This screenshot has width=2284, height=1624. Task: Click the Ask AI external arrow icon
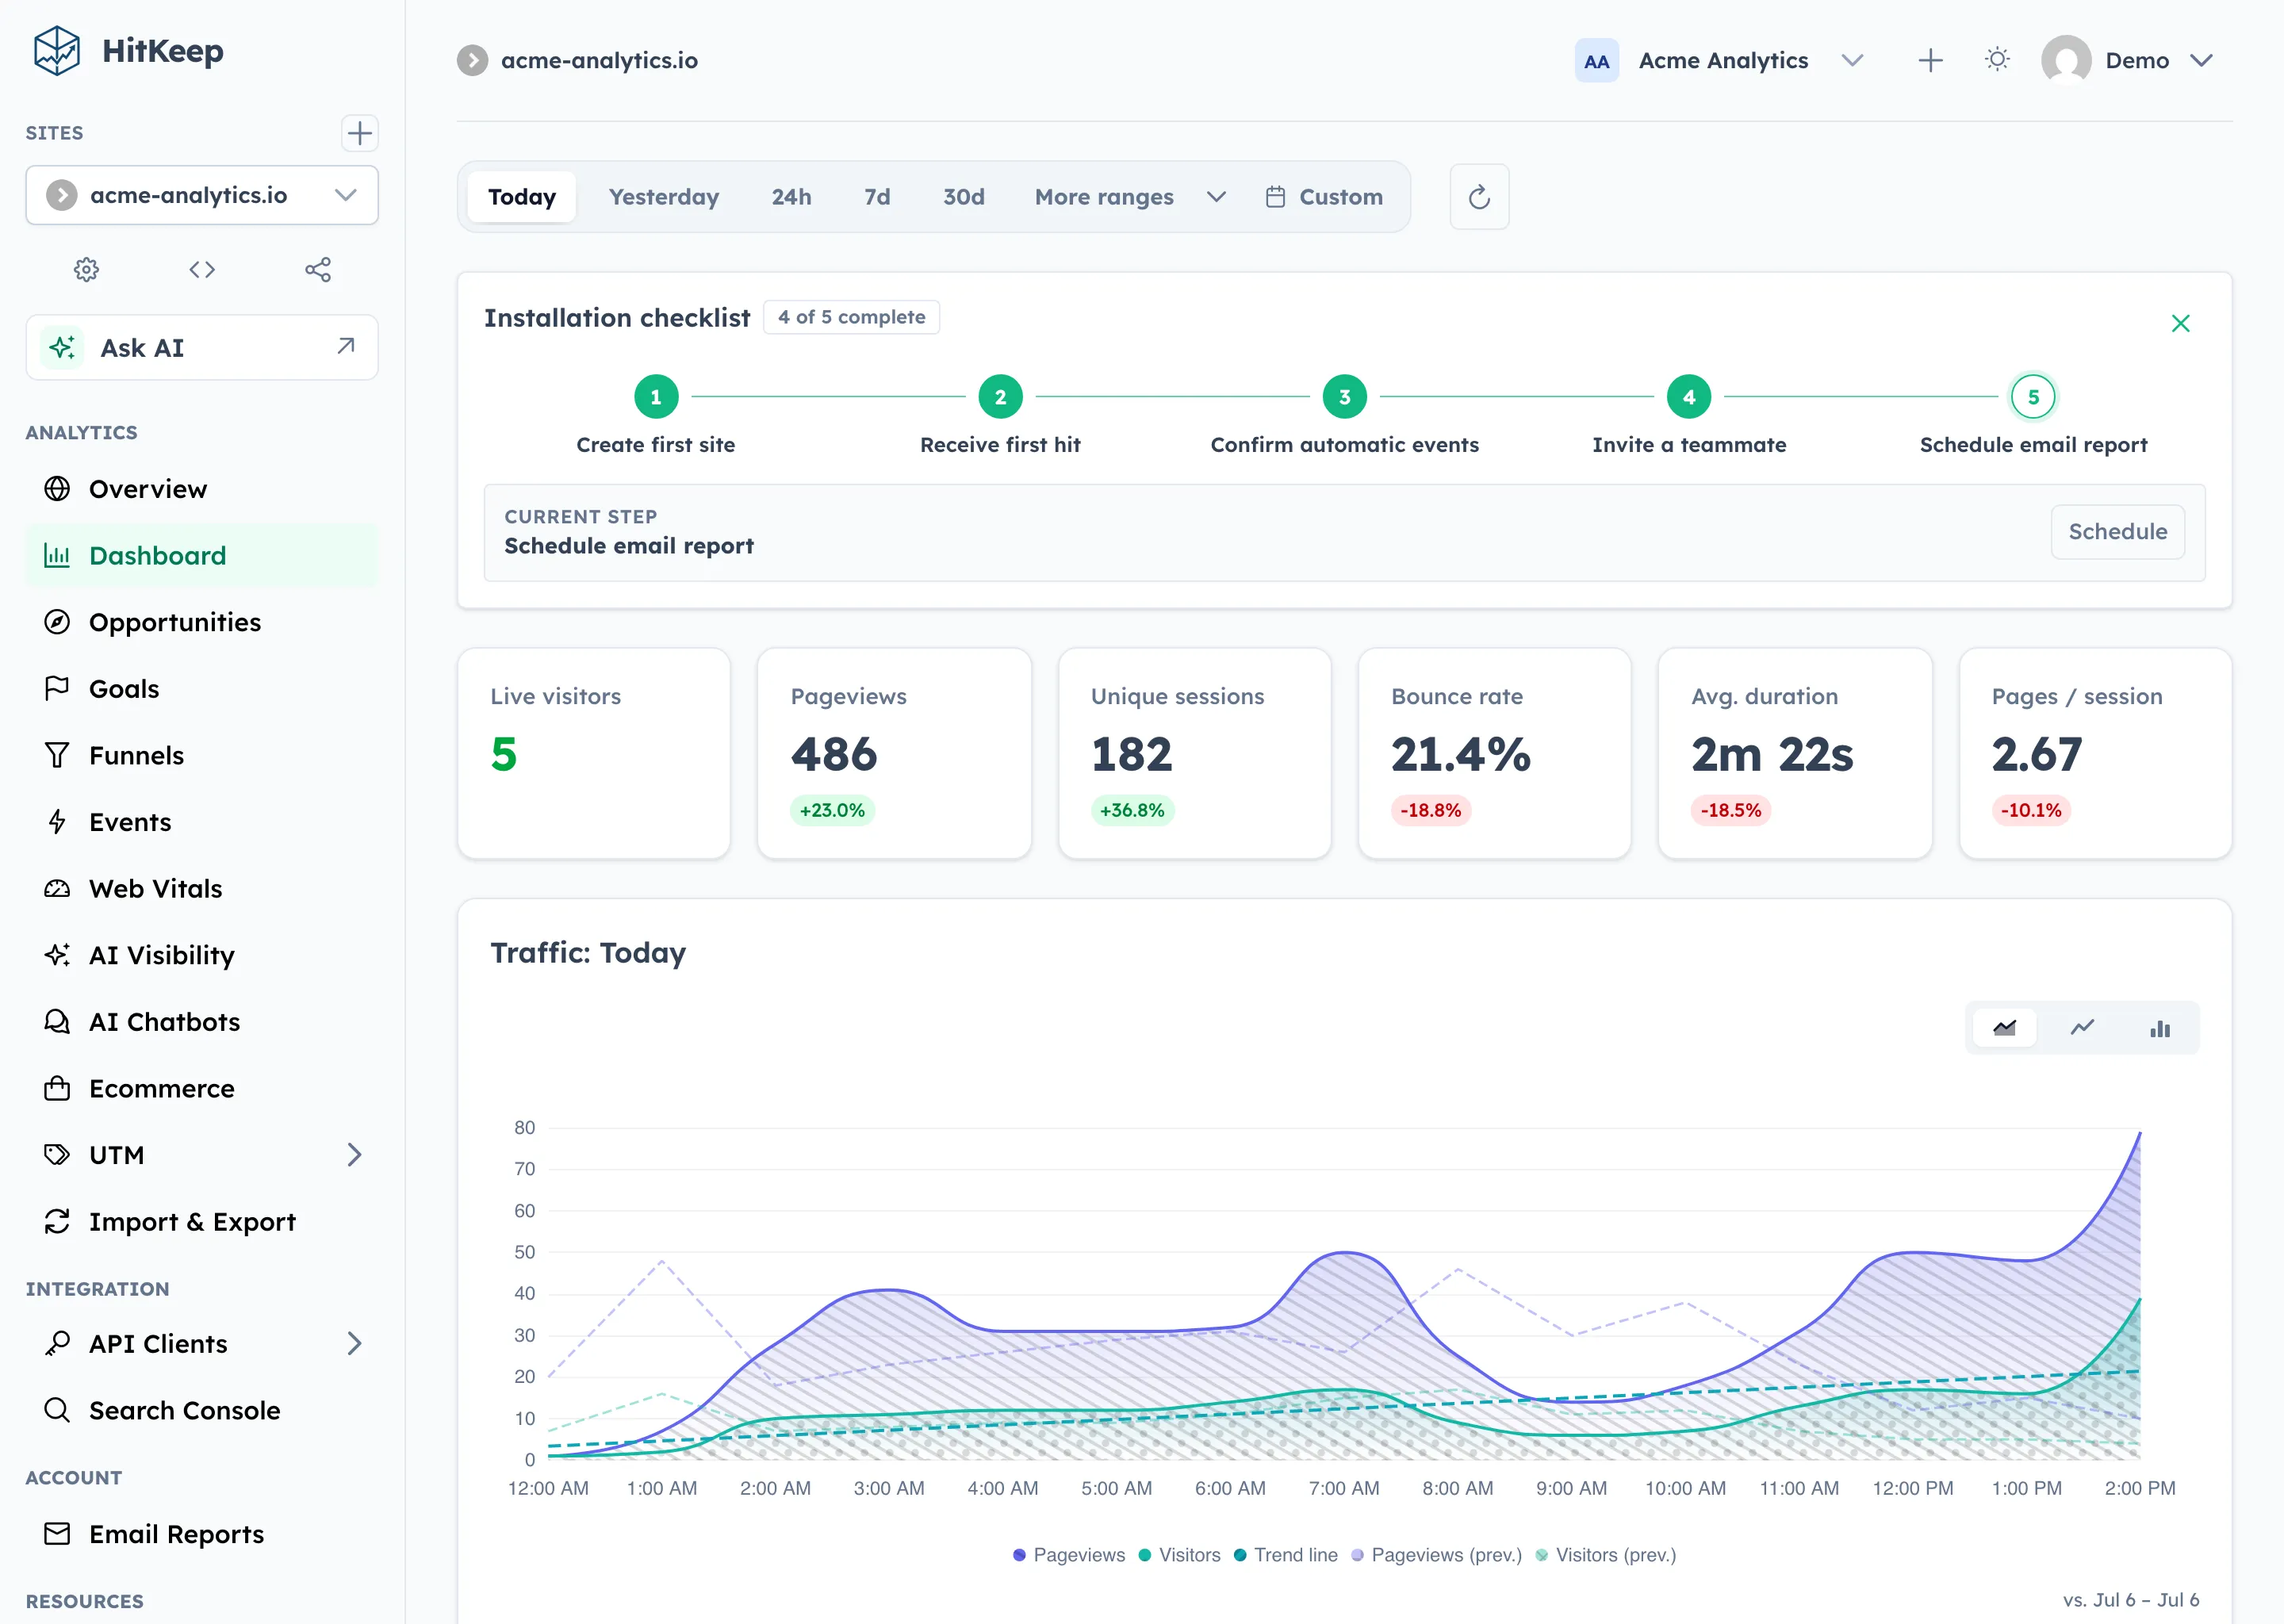[x=346, y=346]
